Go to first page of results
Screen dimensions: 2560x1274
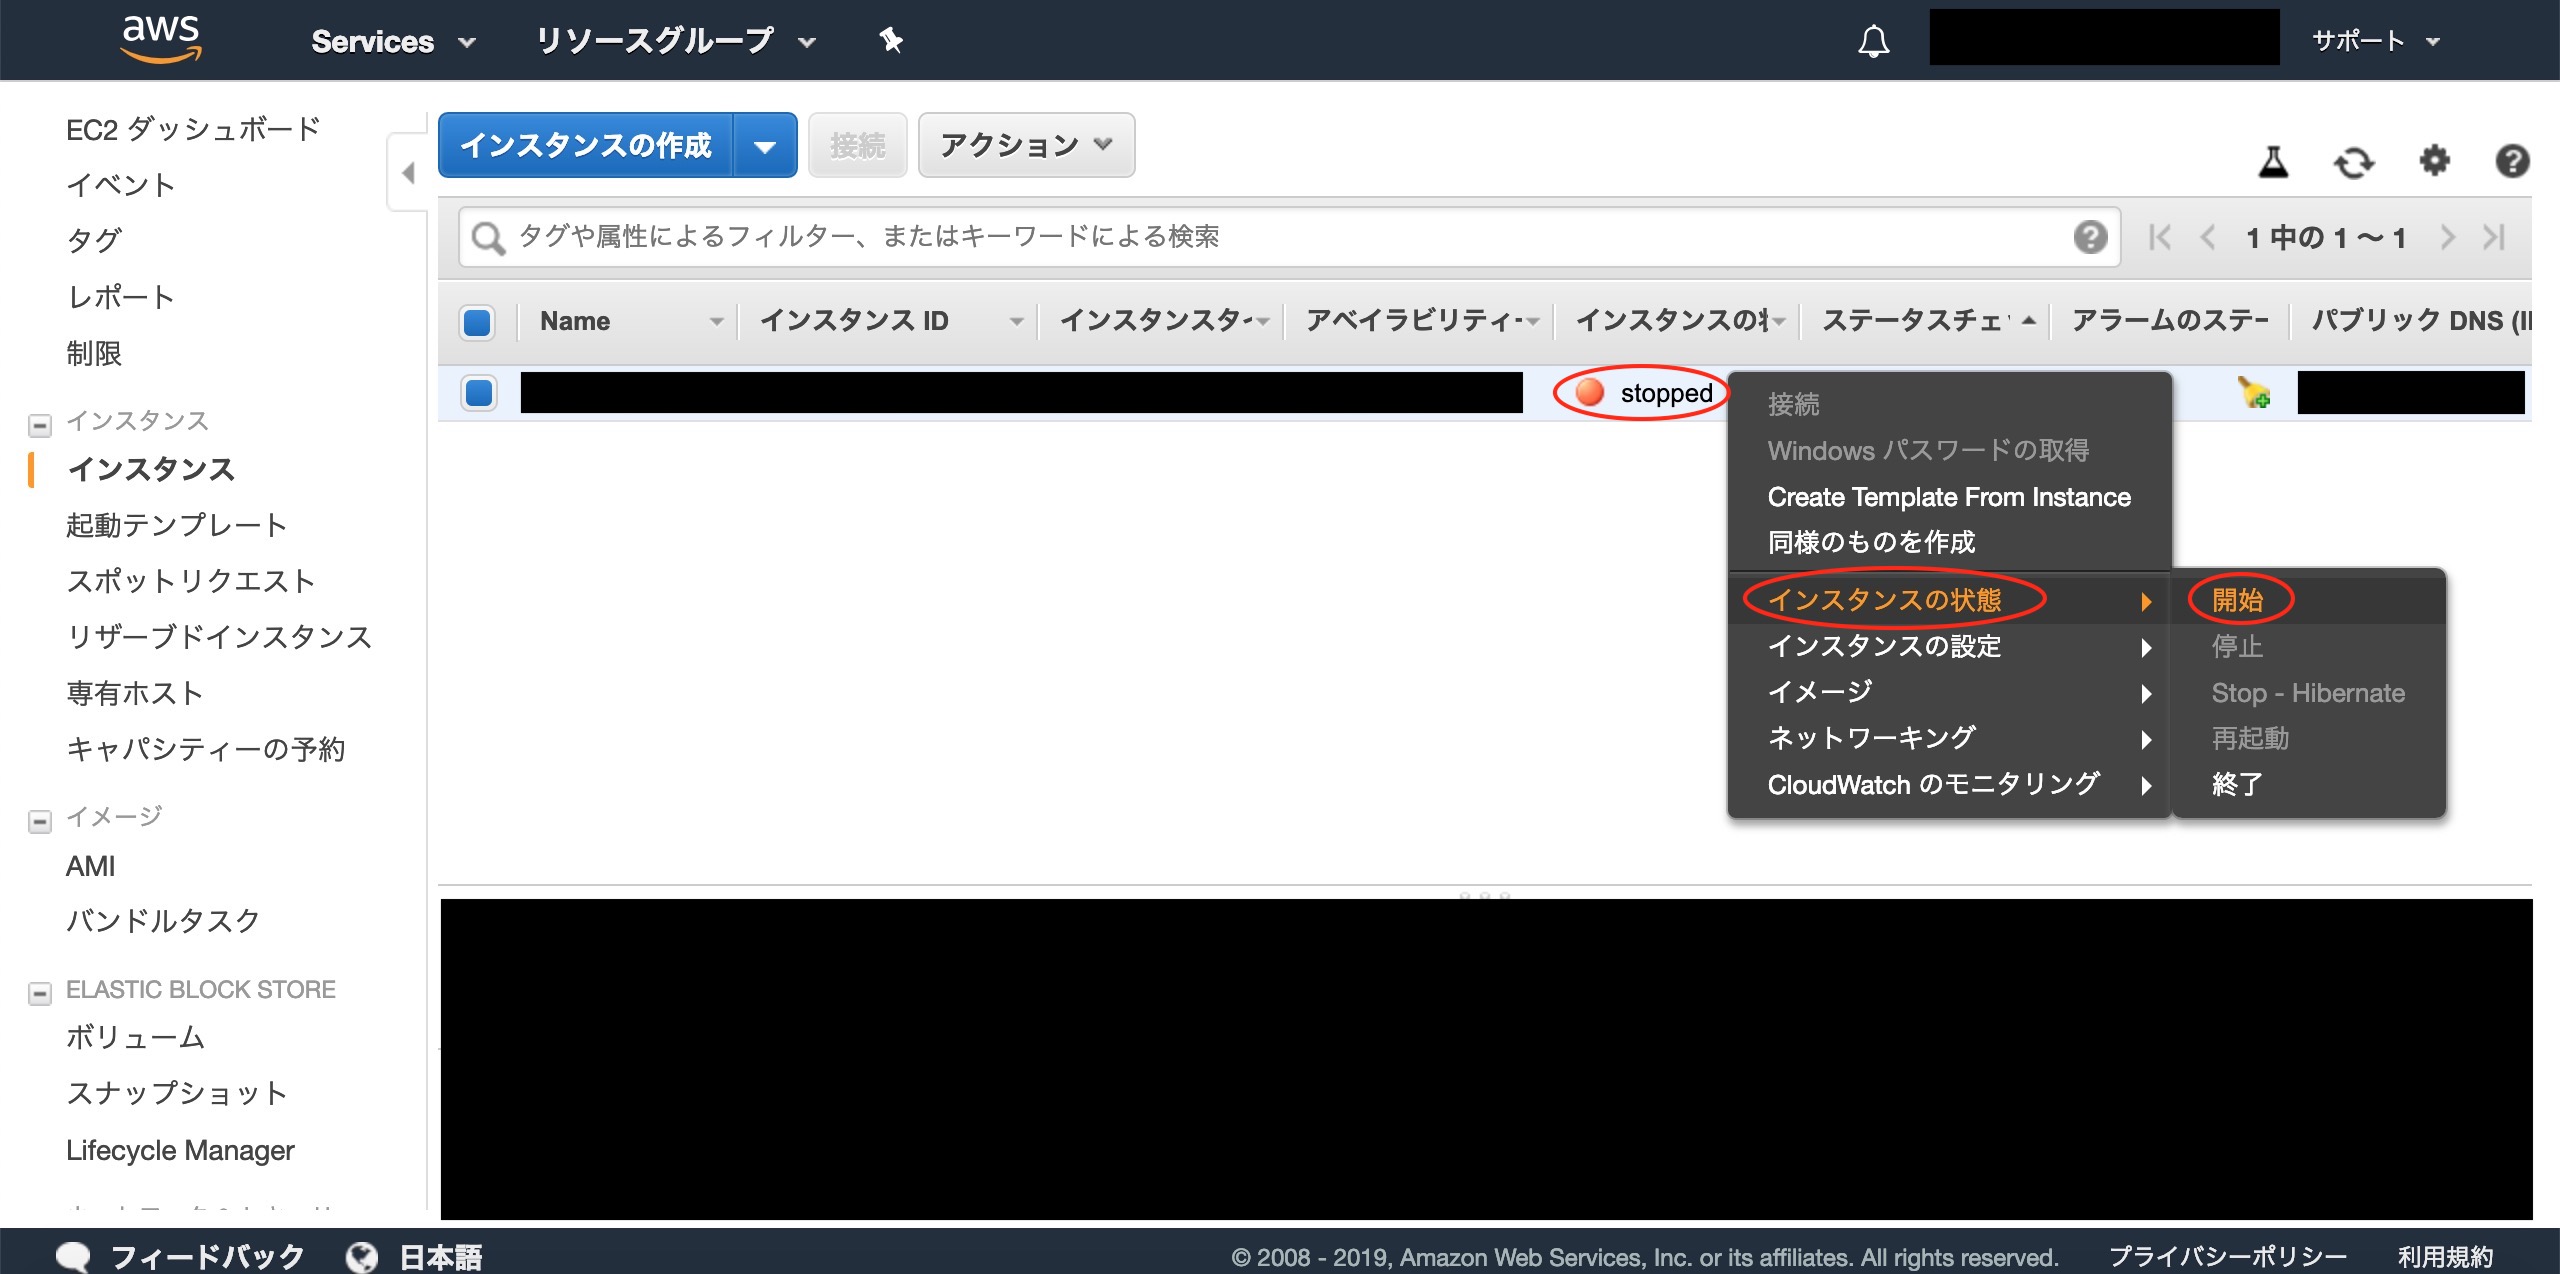(x=2160, y=237)
